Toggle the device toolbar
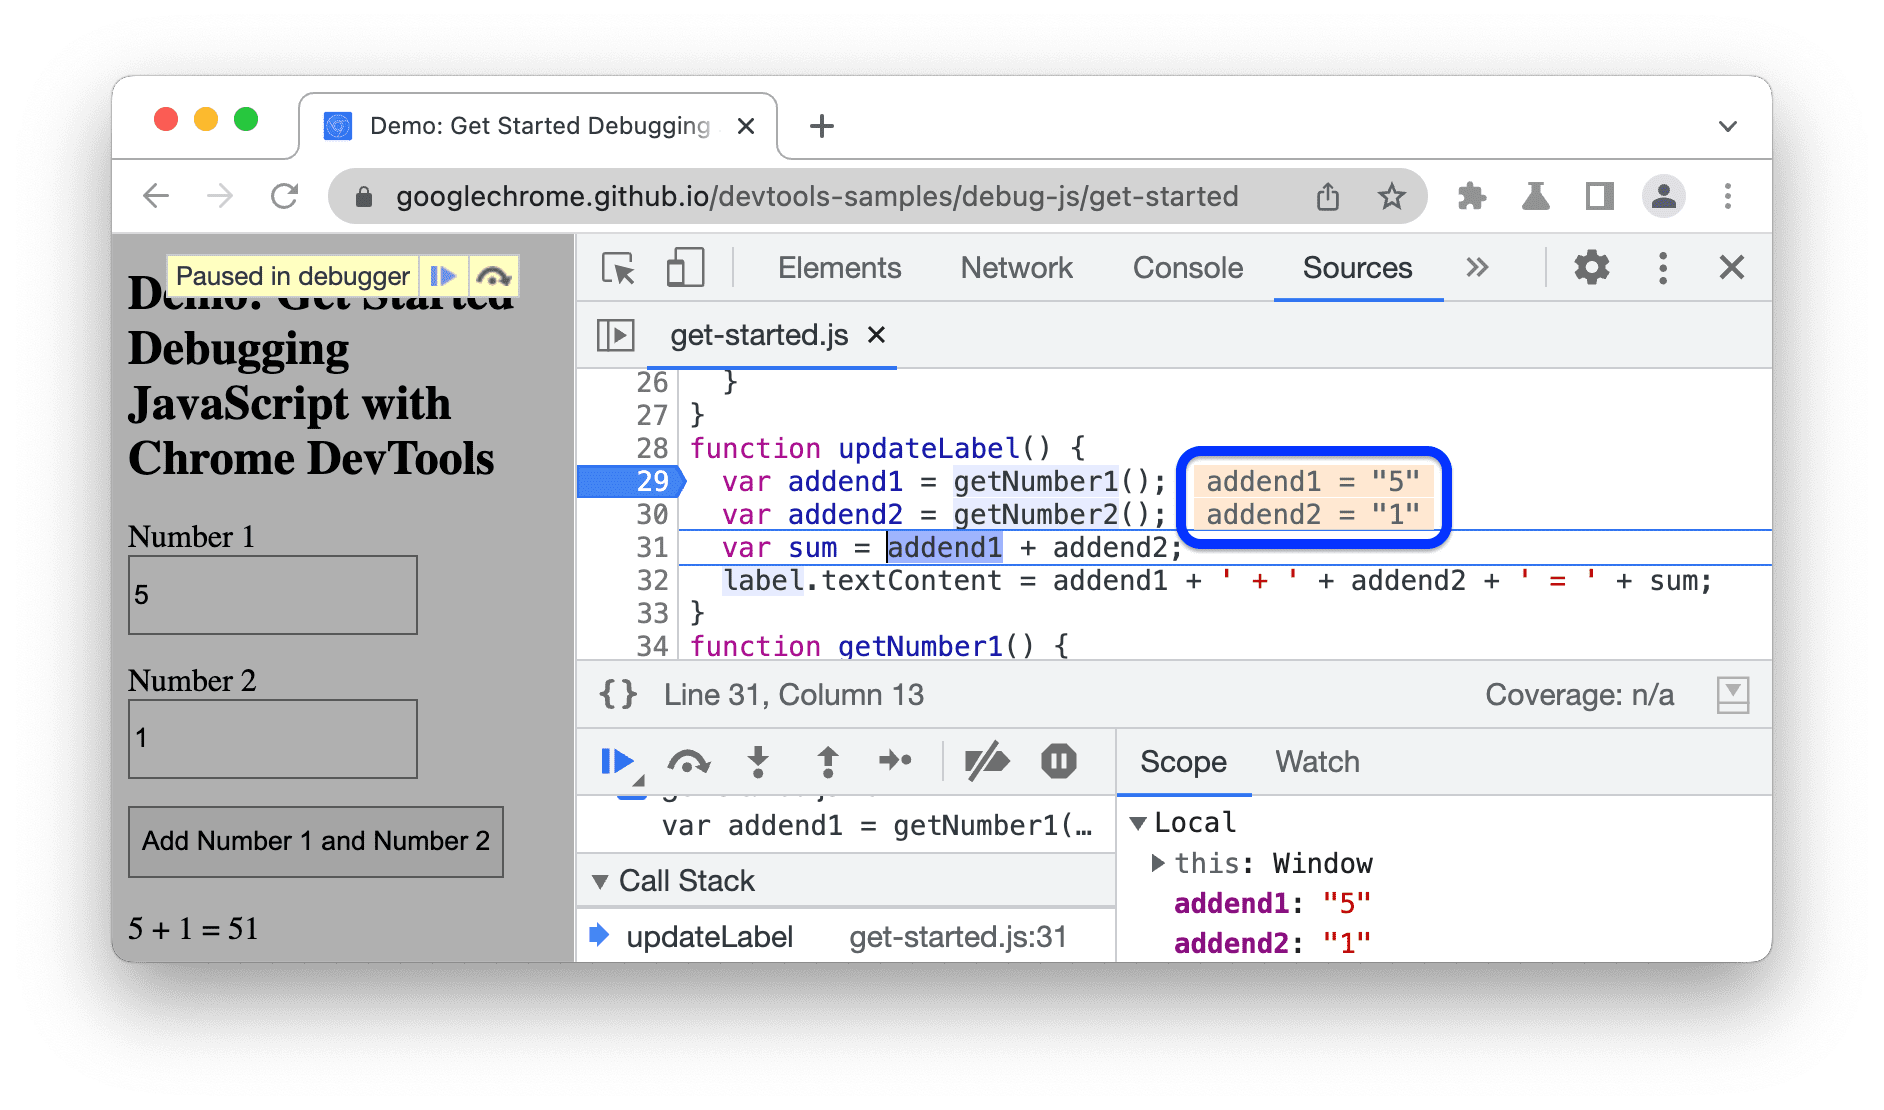 click(684, 268)
